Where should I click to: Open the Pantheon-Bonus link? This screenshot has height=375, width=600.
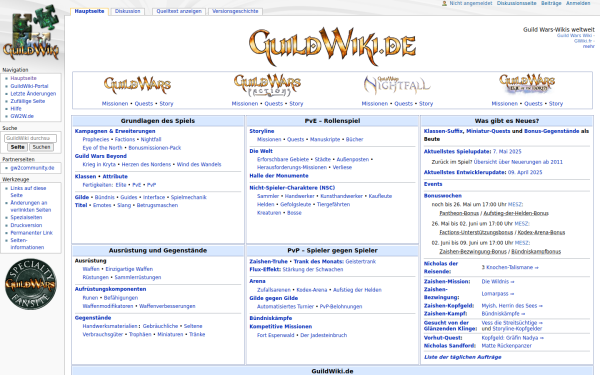459,214
